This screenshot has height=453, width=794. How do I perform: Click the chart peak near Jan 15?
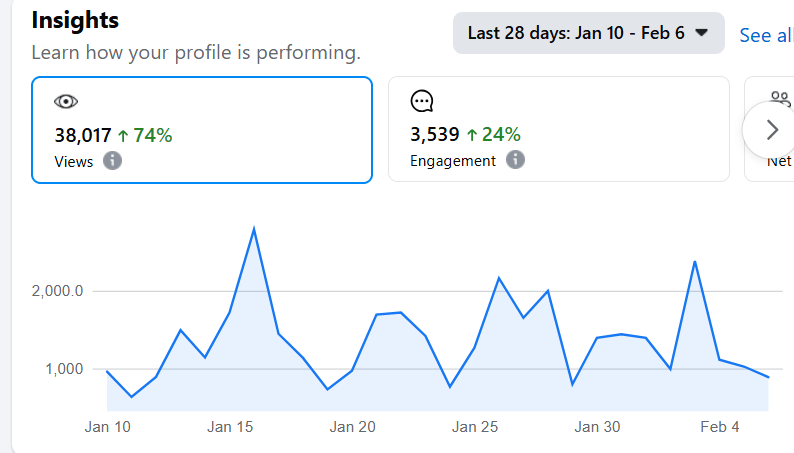(254, 229)
